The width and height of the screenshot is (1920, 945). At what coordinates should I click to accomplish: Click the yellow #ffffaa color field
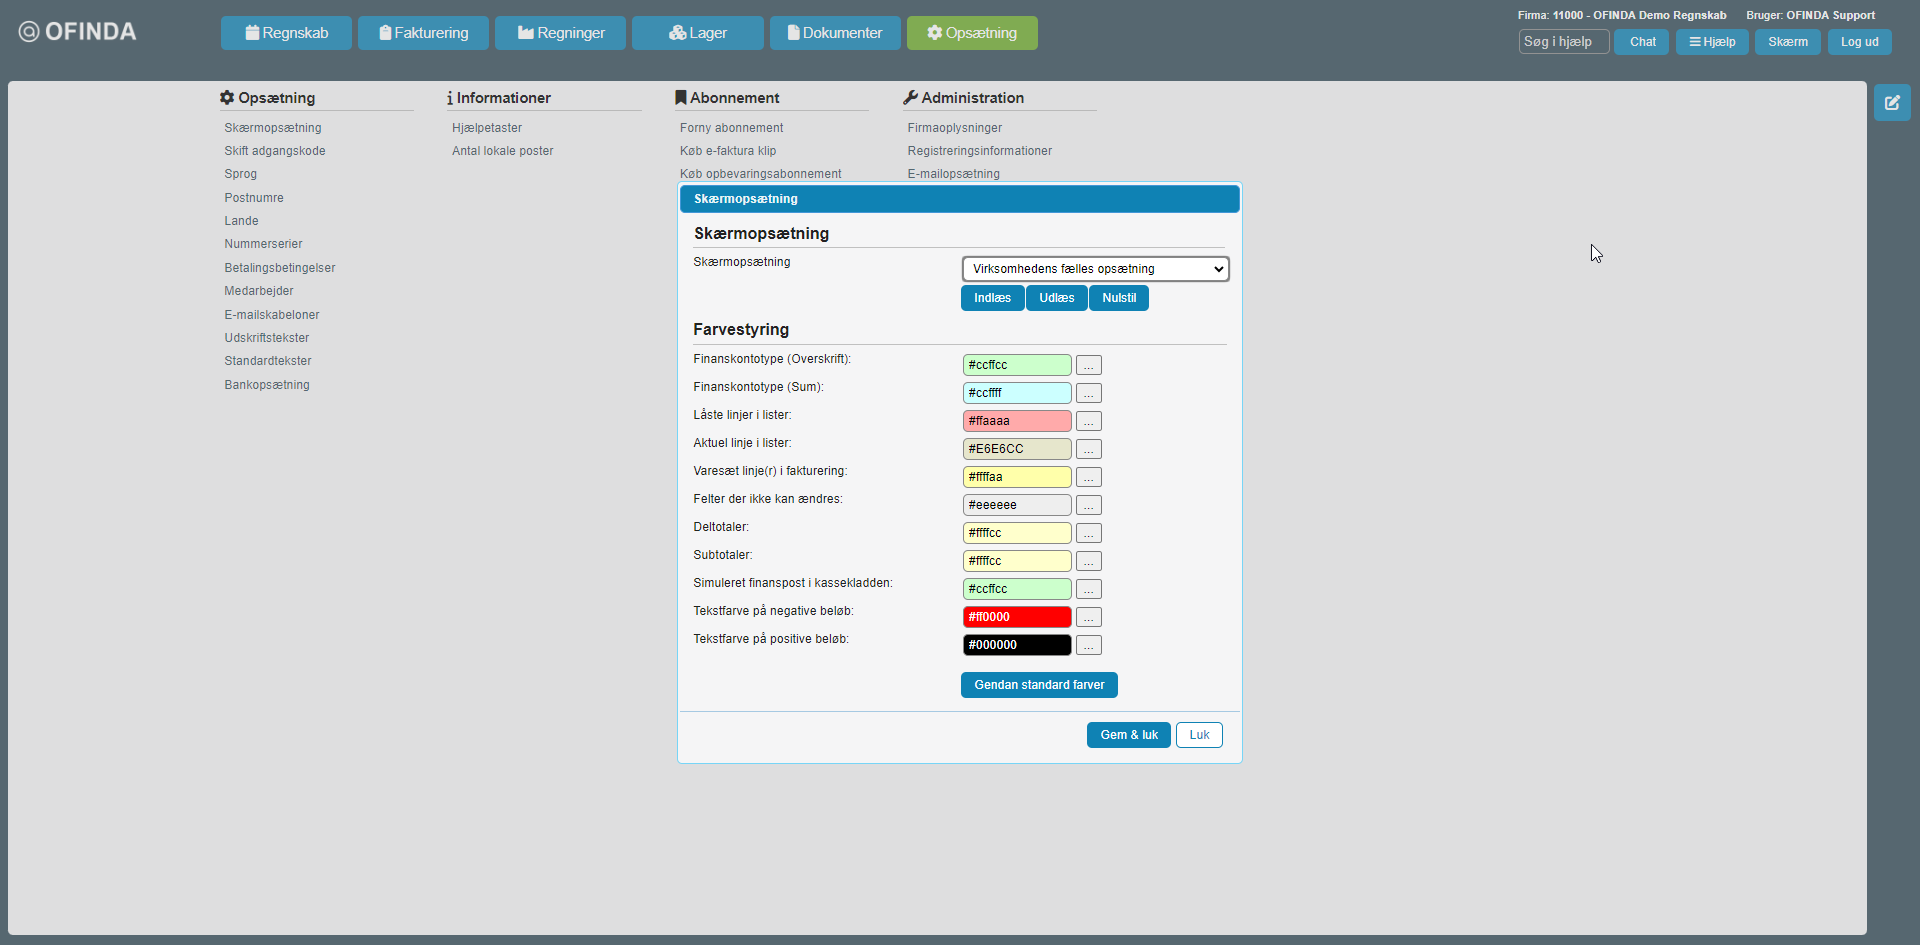tap(1016, 477)
